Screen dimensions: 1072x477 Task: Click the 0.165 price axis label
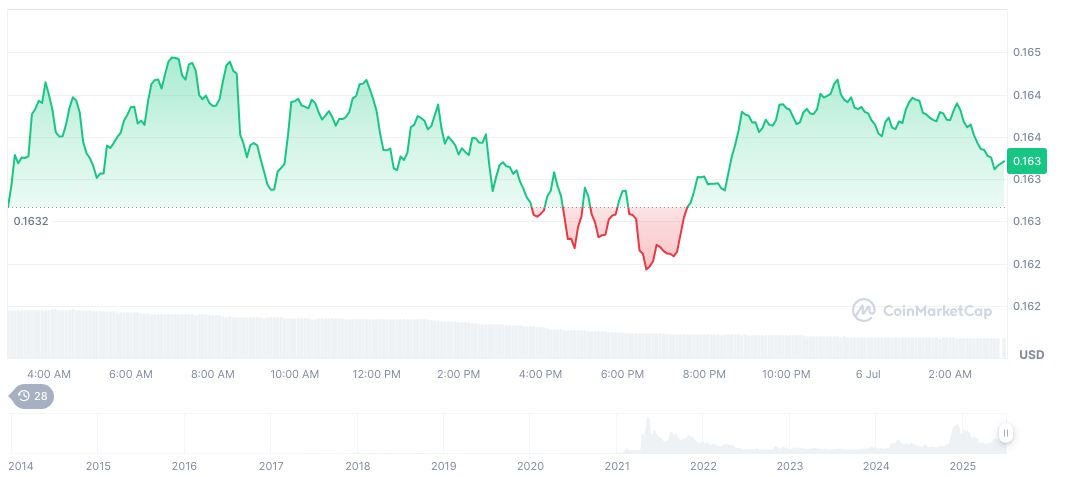tap(1025, 52)
